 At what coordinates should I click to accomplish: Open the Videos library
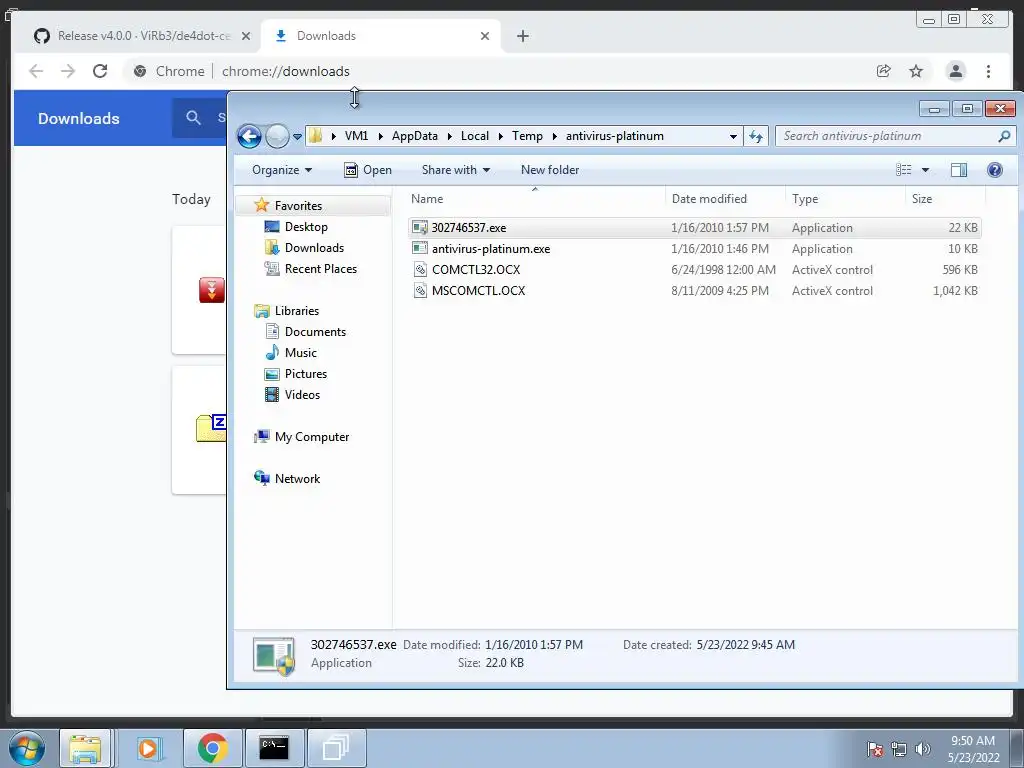(302, 394)
